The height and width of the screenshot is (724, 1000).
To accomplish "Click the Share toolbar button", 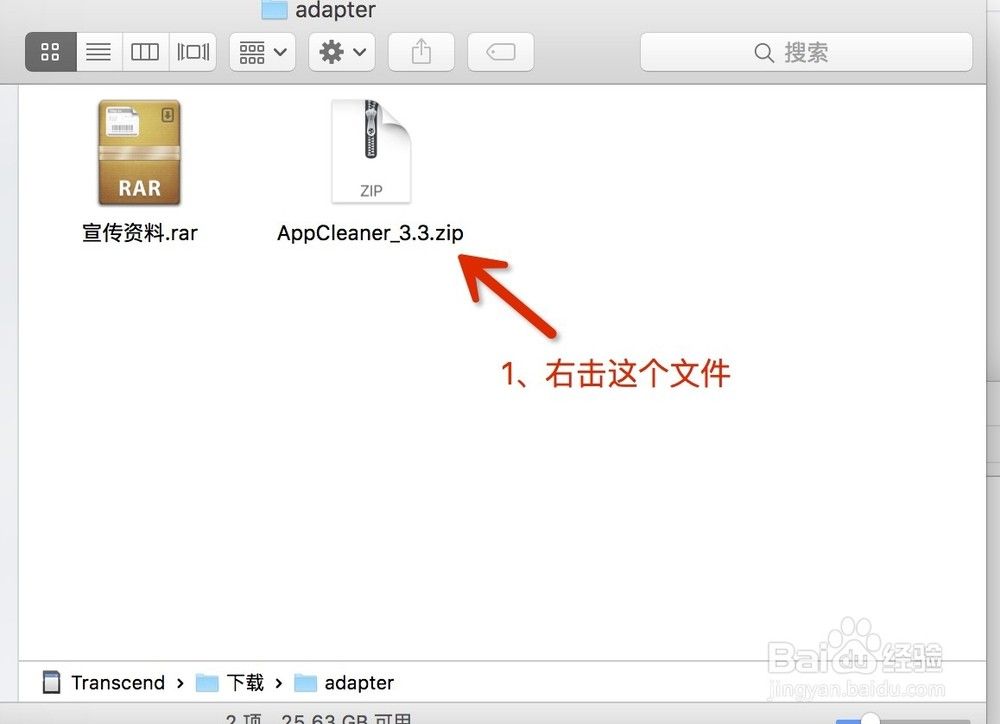I will [x=421, y=52].
